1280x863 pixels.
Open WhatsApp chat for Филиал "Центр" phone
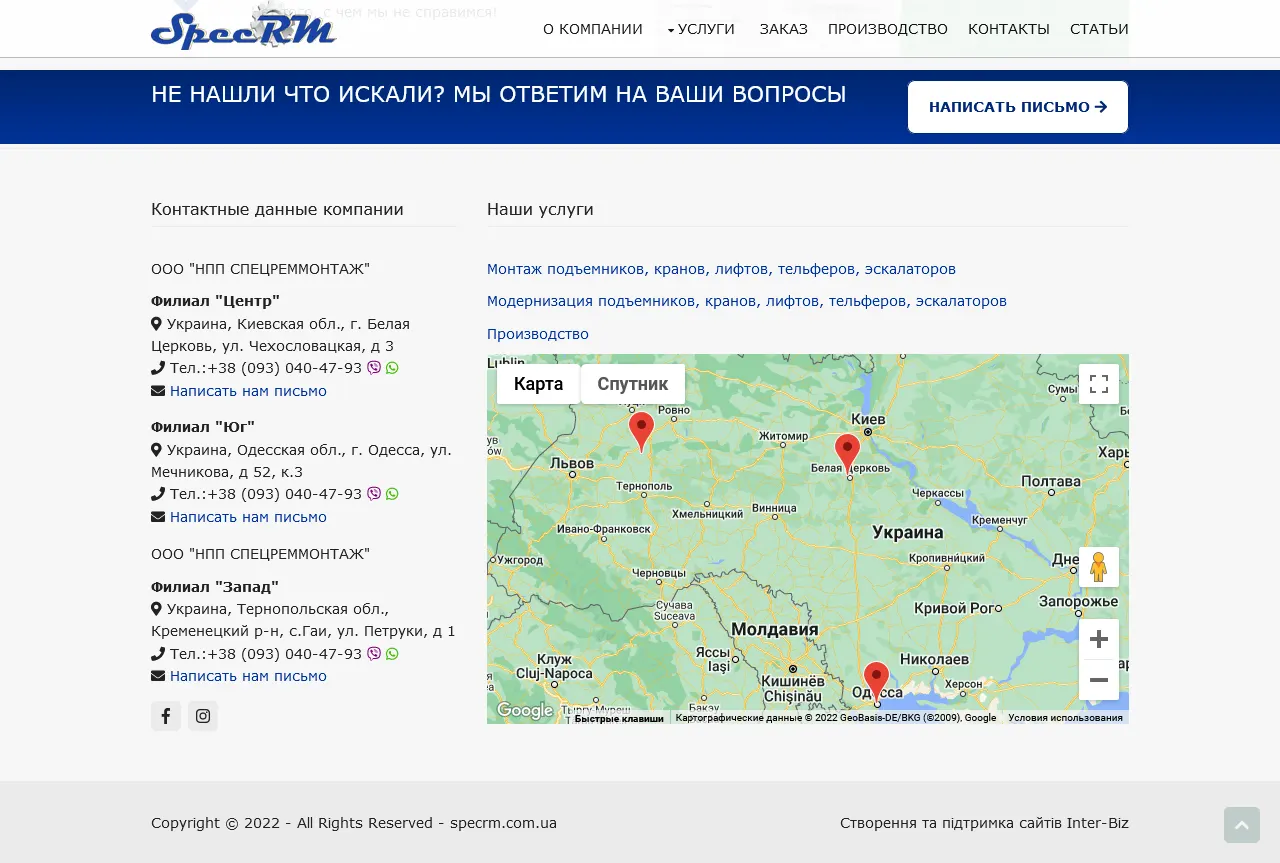click(x=391, y=368)
